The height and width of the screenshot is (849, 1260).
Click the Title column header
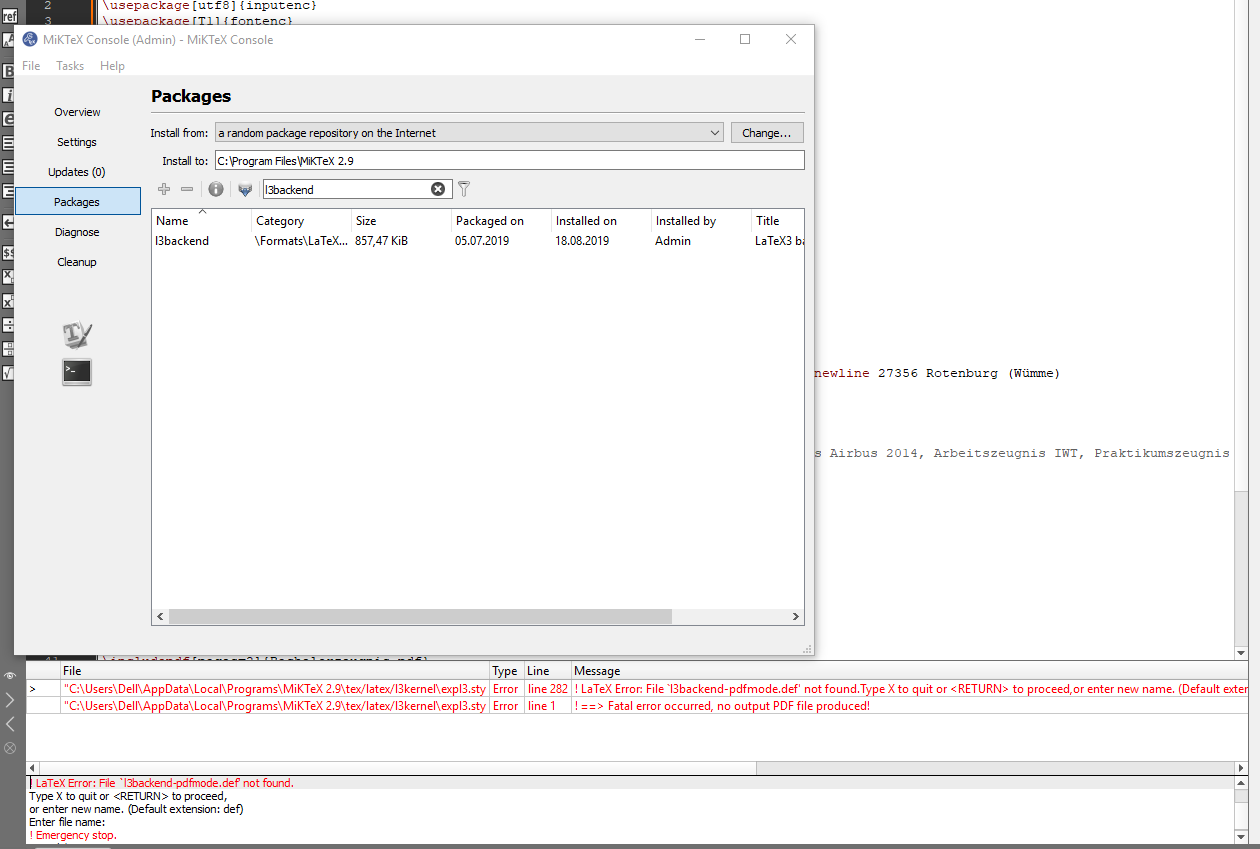coord(777,221)
